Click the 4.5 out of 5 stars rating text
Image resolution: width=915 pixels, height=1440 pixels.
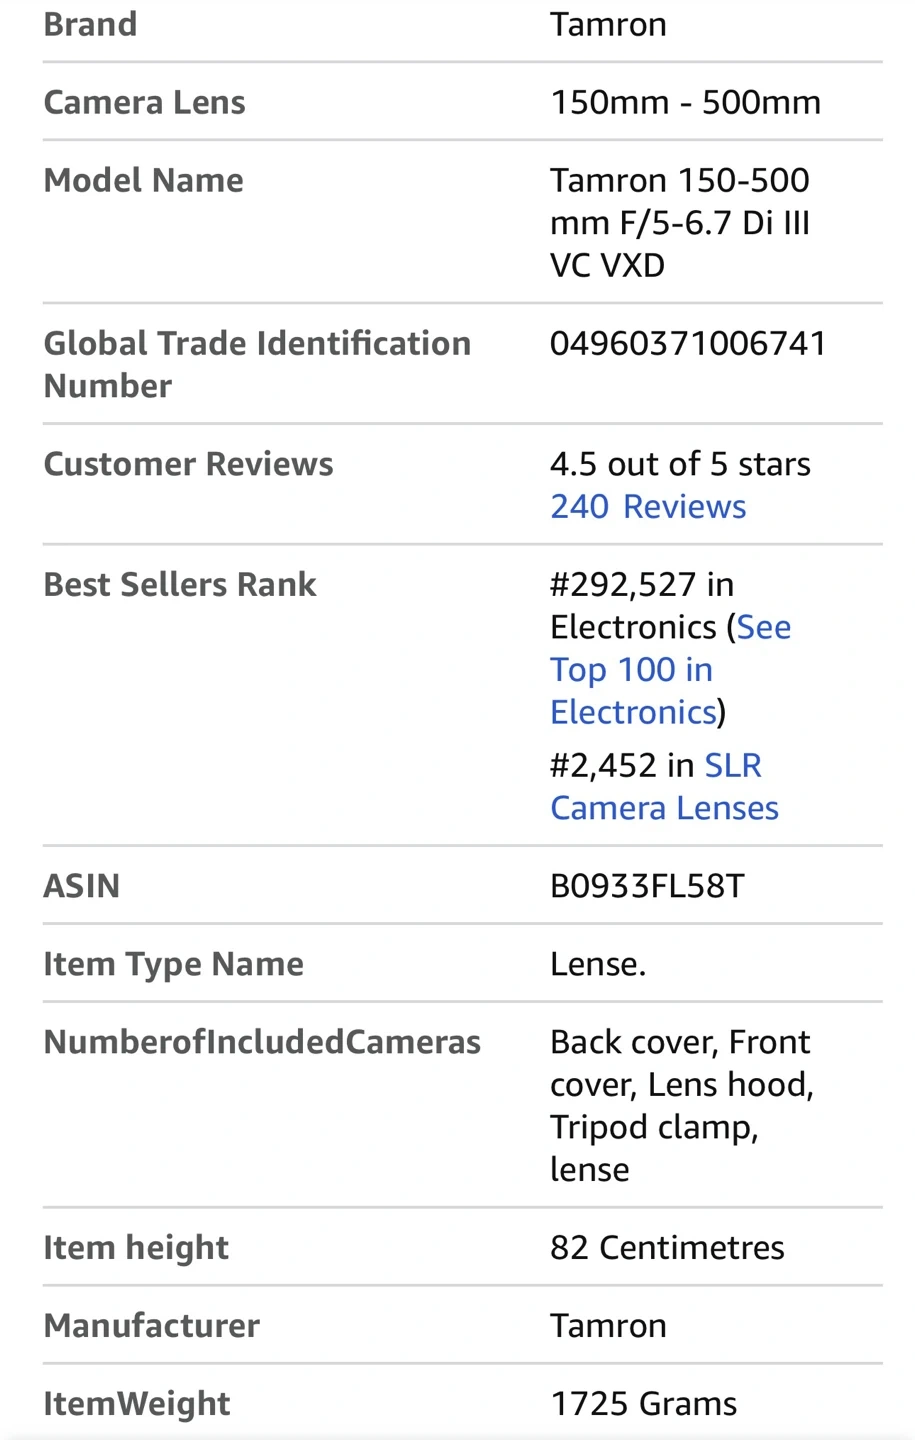coord(680,464)
